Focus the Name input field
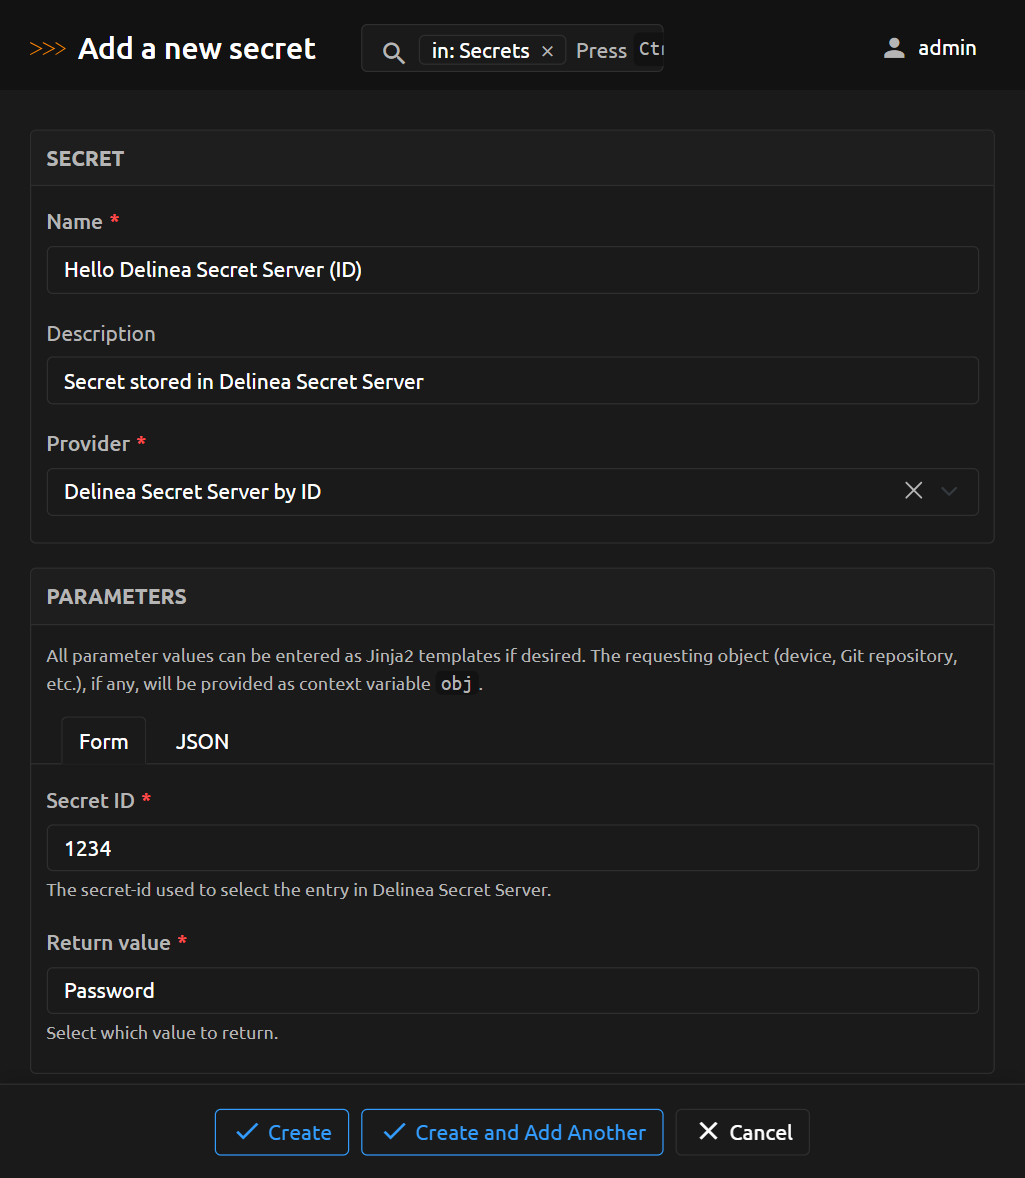The width and height of the screenshot is (1025, 1178). (512, 270)
